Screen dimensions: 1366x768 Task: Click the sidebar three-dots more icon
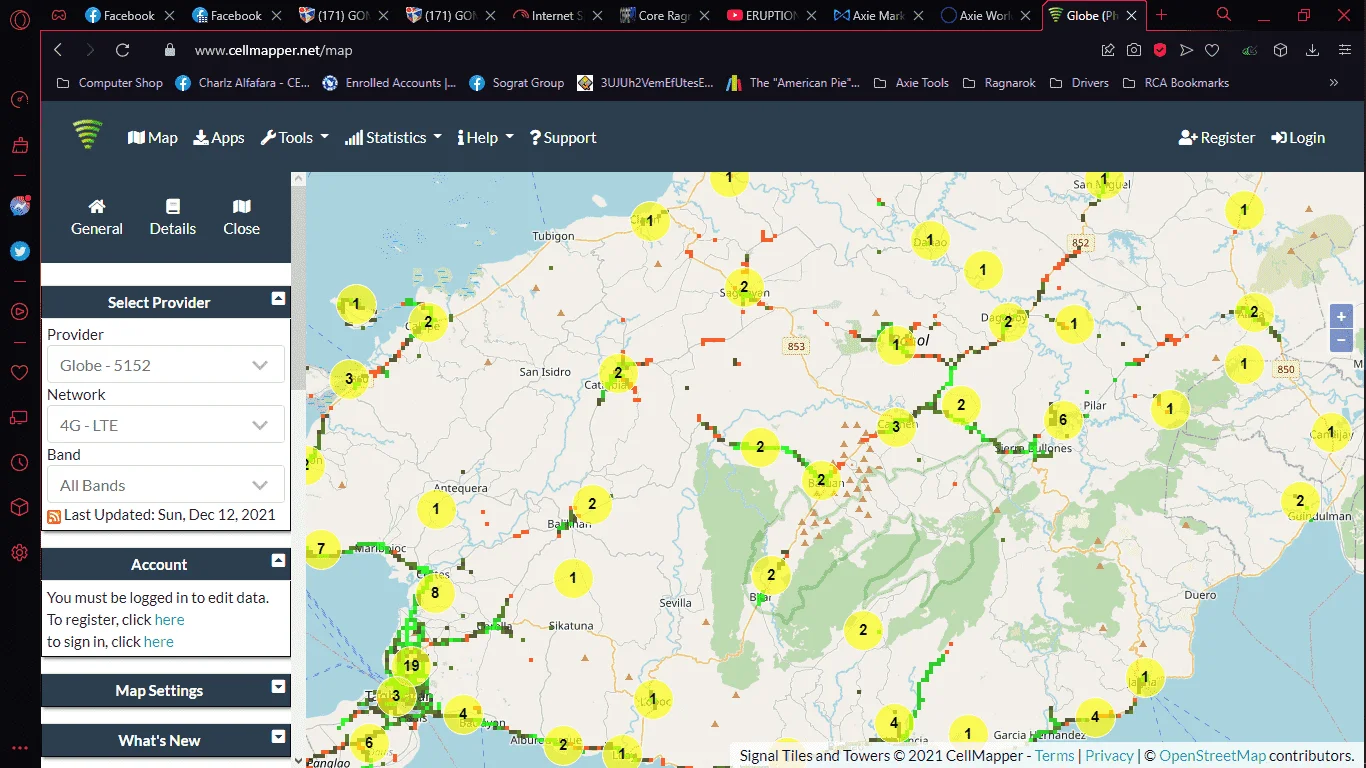[x=19, y=747]
